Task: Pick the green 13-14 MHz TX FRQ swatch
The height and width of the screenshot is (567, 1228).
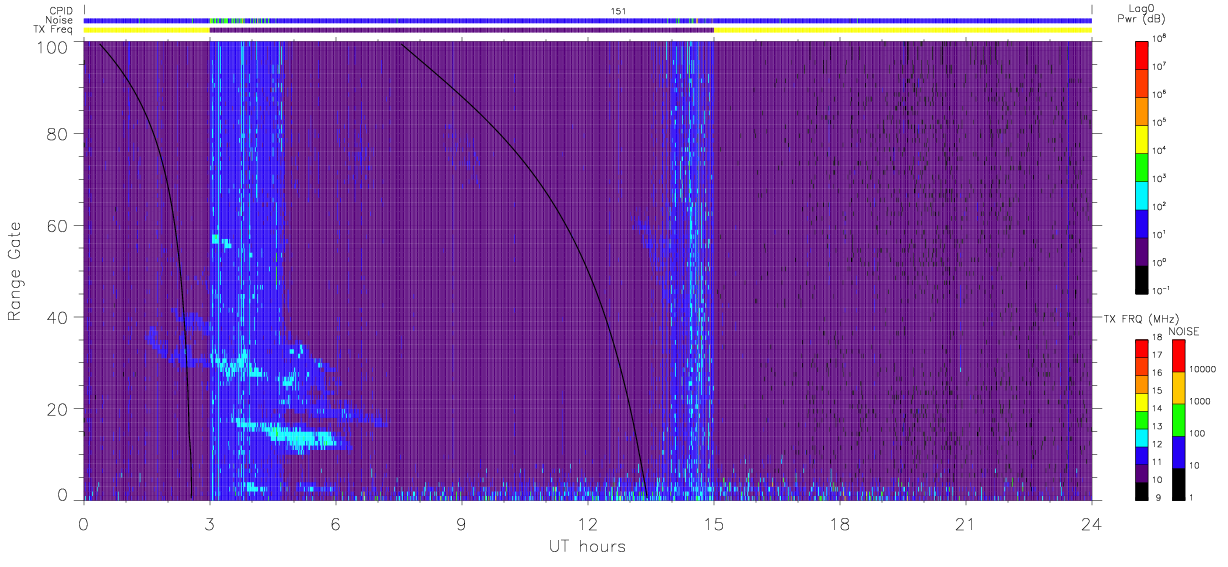Action: coord(1142,418)
